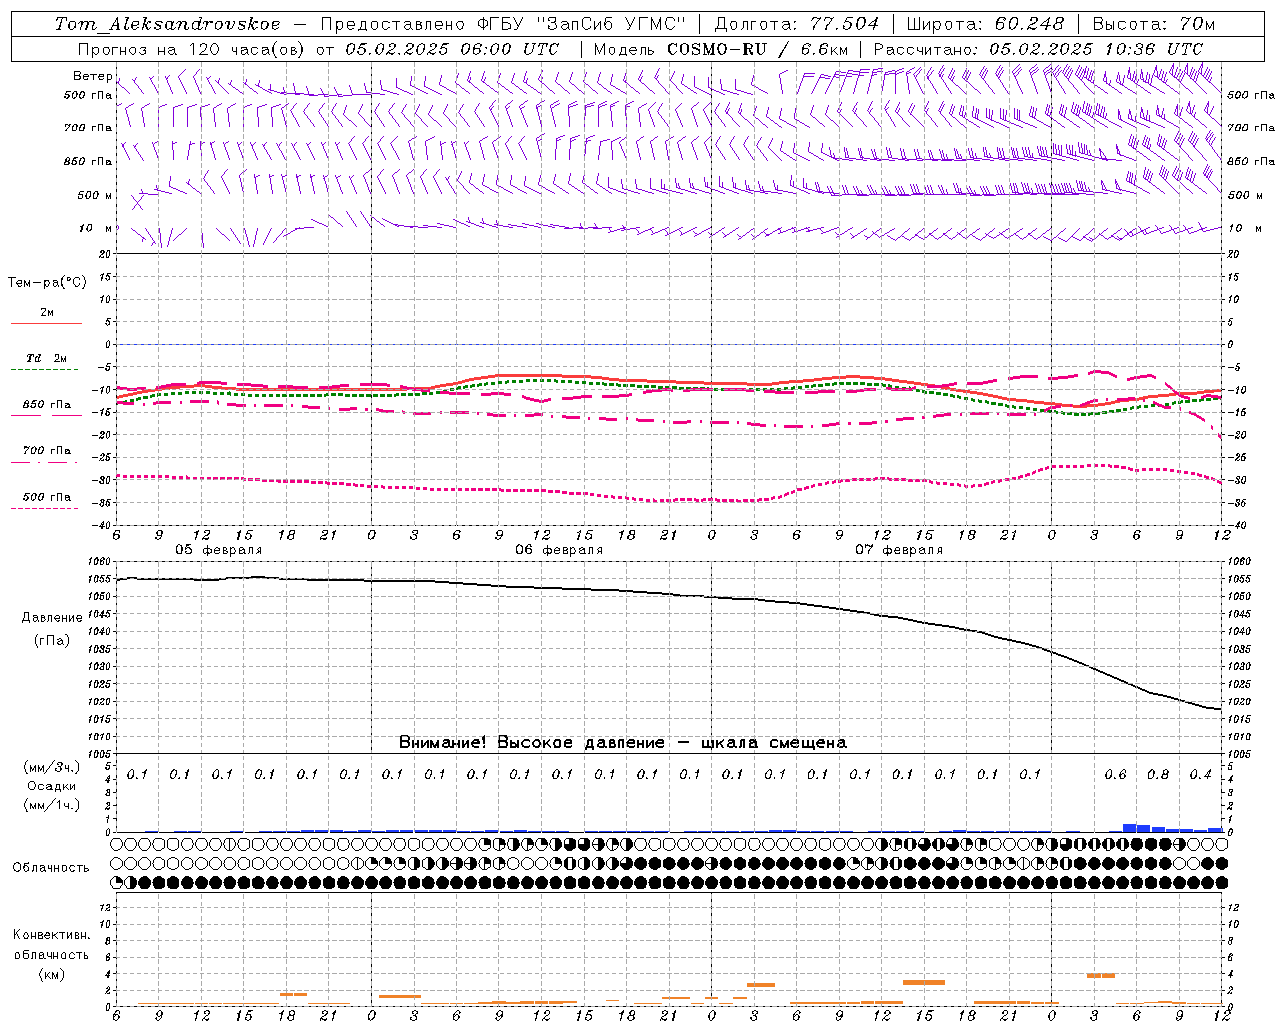Click the "500 гПа" temperature legend entry

(x=46, y=497)
